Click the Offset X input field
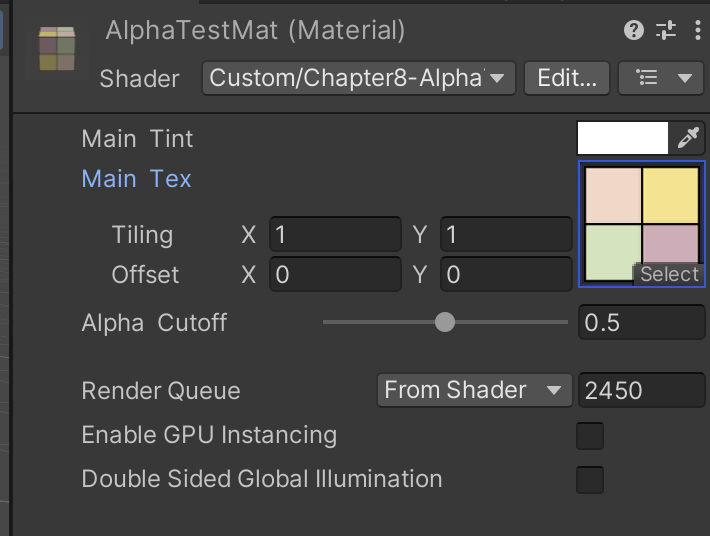The width and height of the screenshot is (710, 536). click(335, 274)
